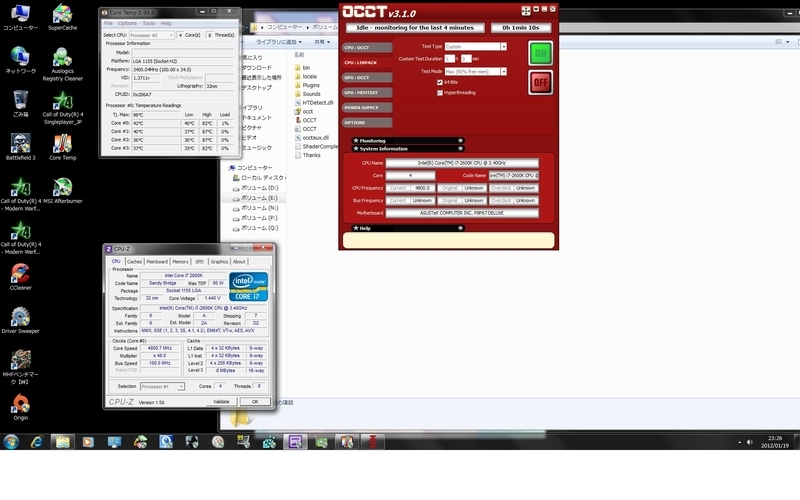Select the GPU : MEMTEST tab in OCCT

367,93
